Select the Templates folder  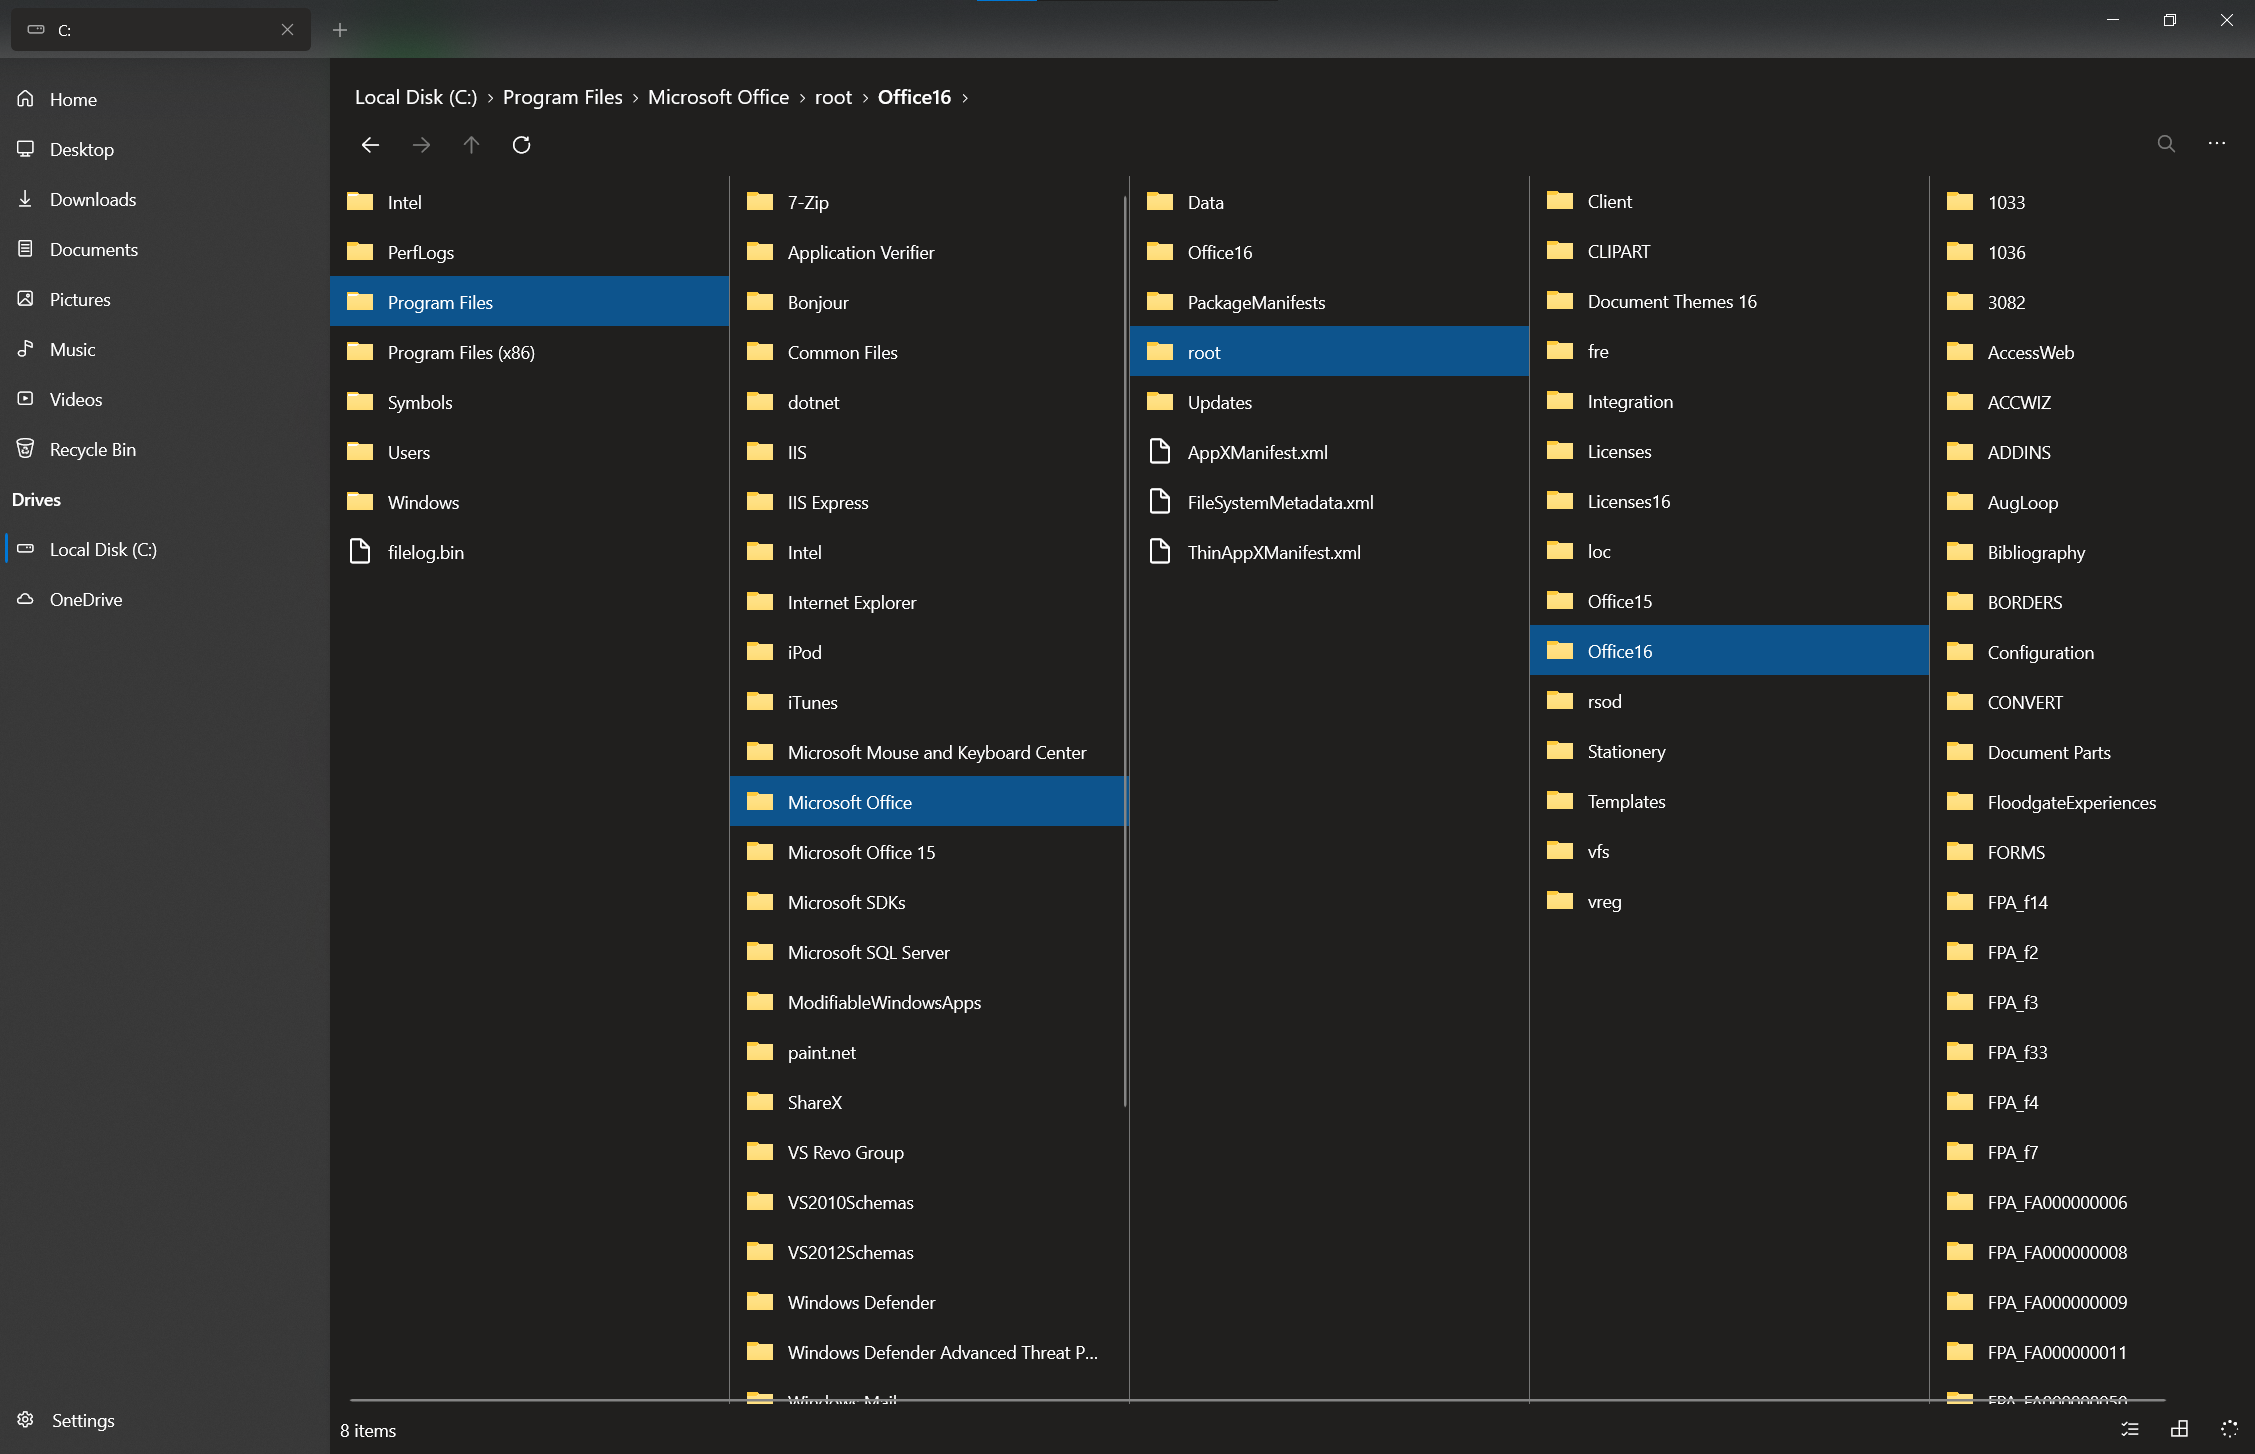1730,801
